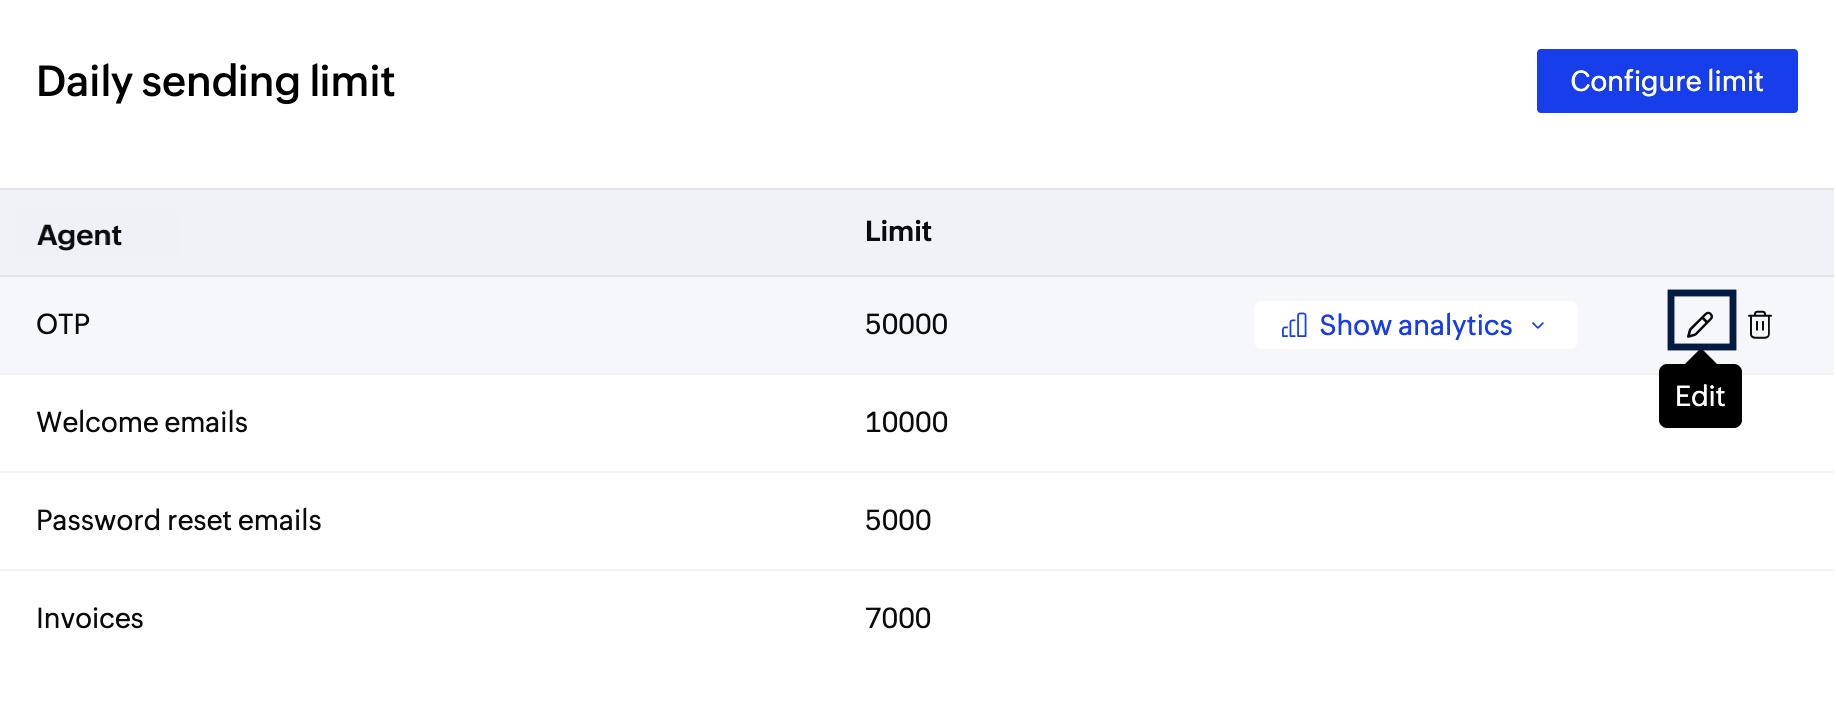The height and width of the screenshot is (702, 1836).
Task: Open Show analytics for OTP agent
Action: (1415, 325)
